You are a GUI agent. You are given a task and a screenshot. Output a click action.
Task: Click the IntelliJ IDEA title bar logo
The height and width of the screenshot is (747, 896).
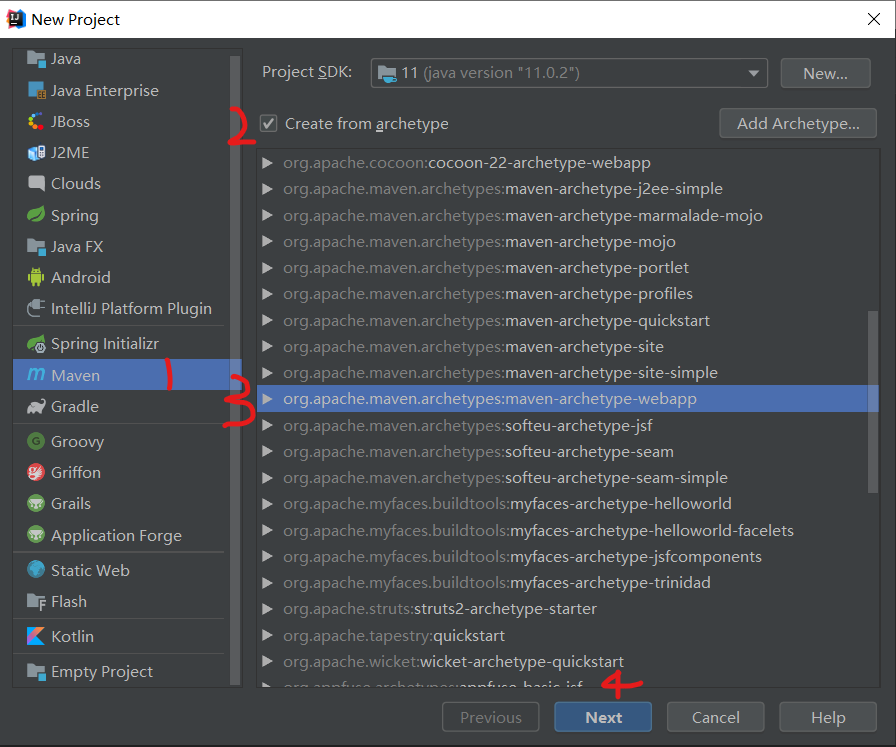[x=16, y=19]
